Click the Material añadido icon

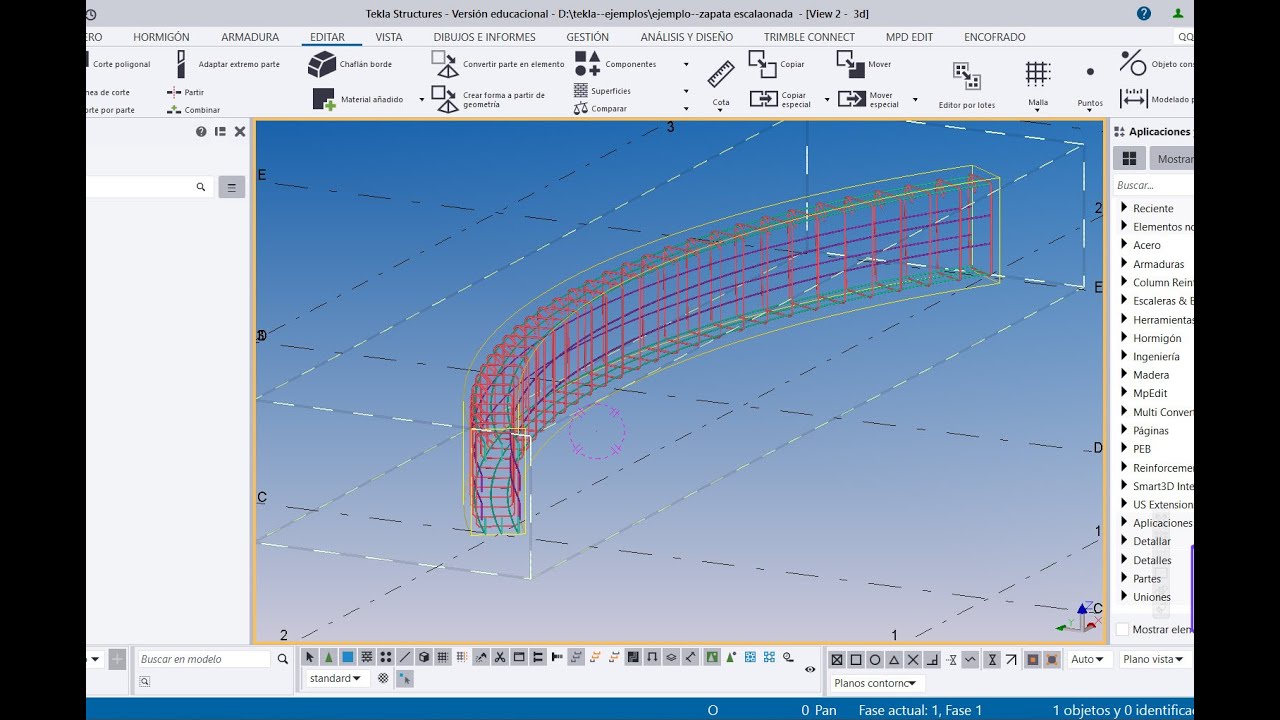[x=324, y=99]
